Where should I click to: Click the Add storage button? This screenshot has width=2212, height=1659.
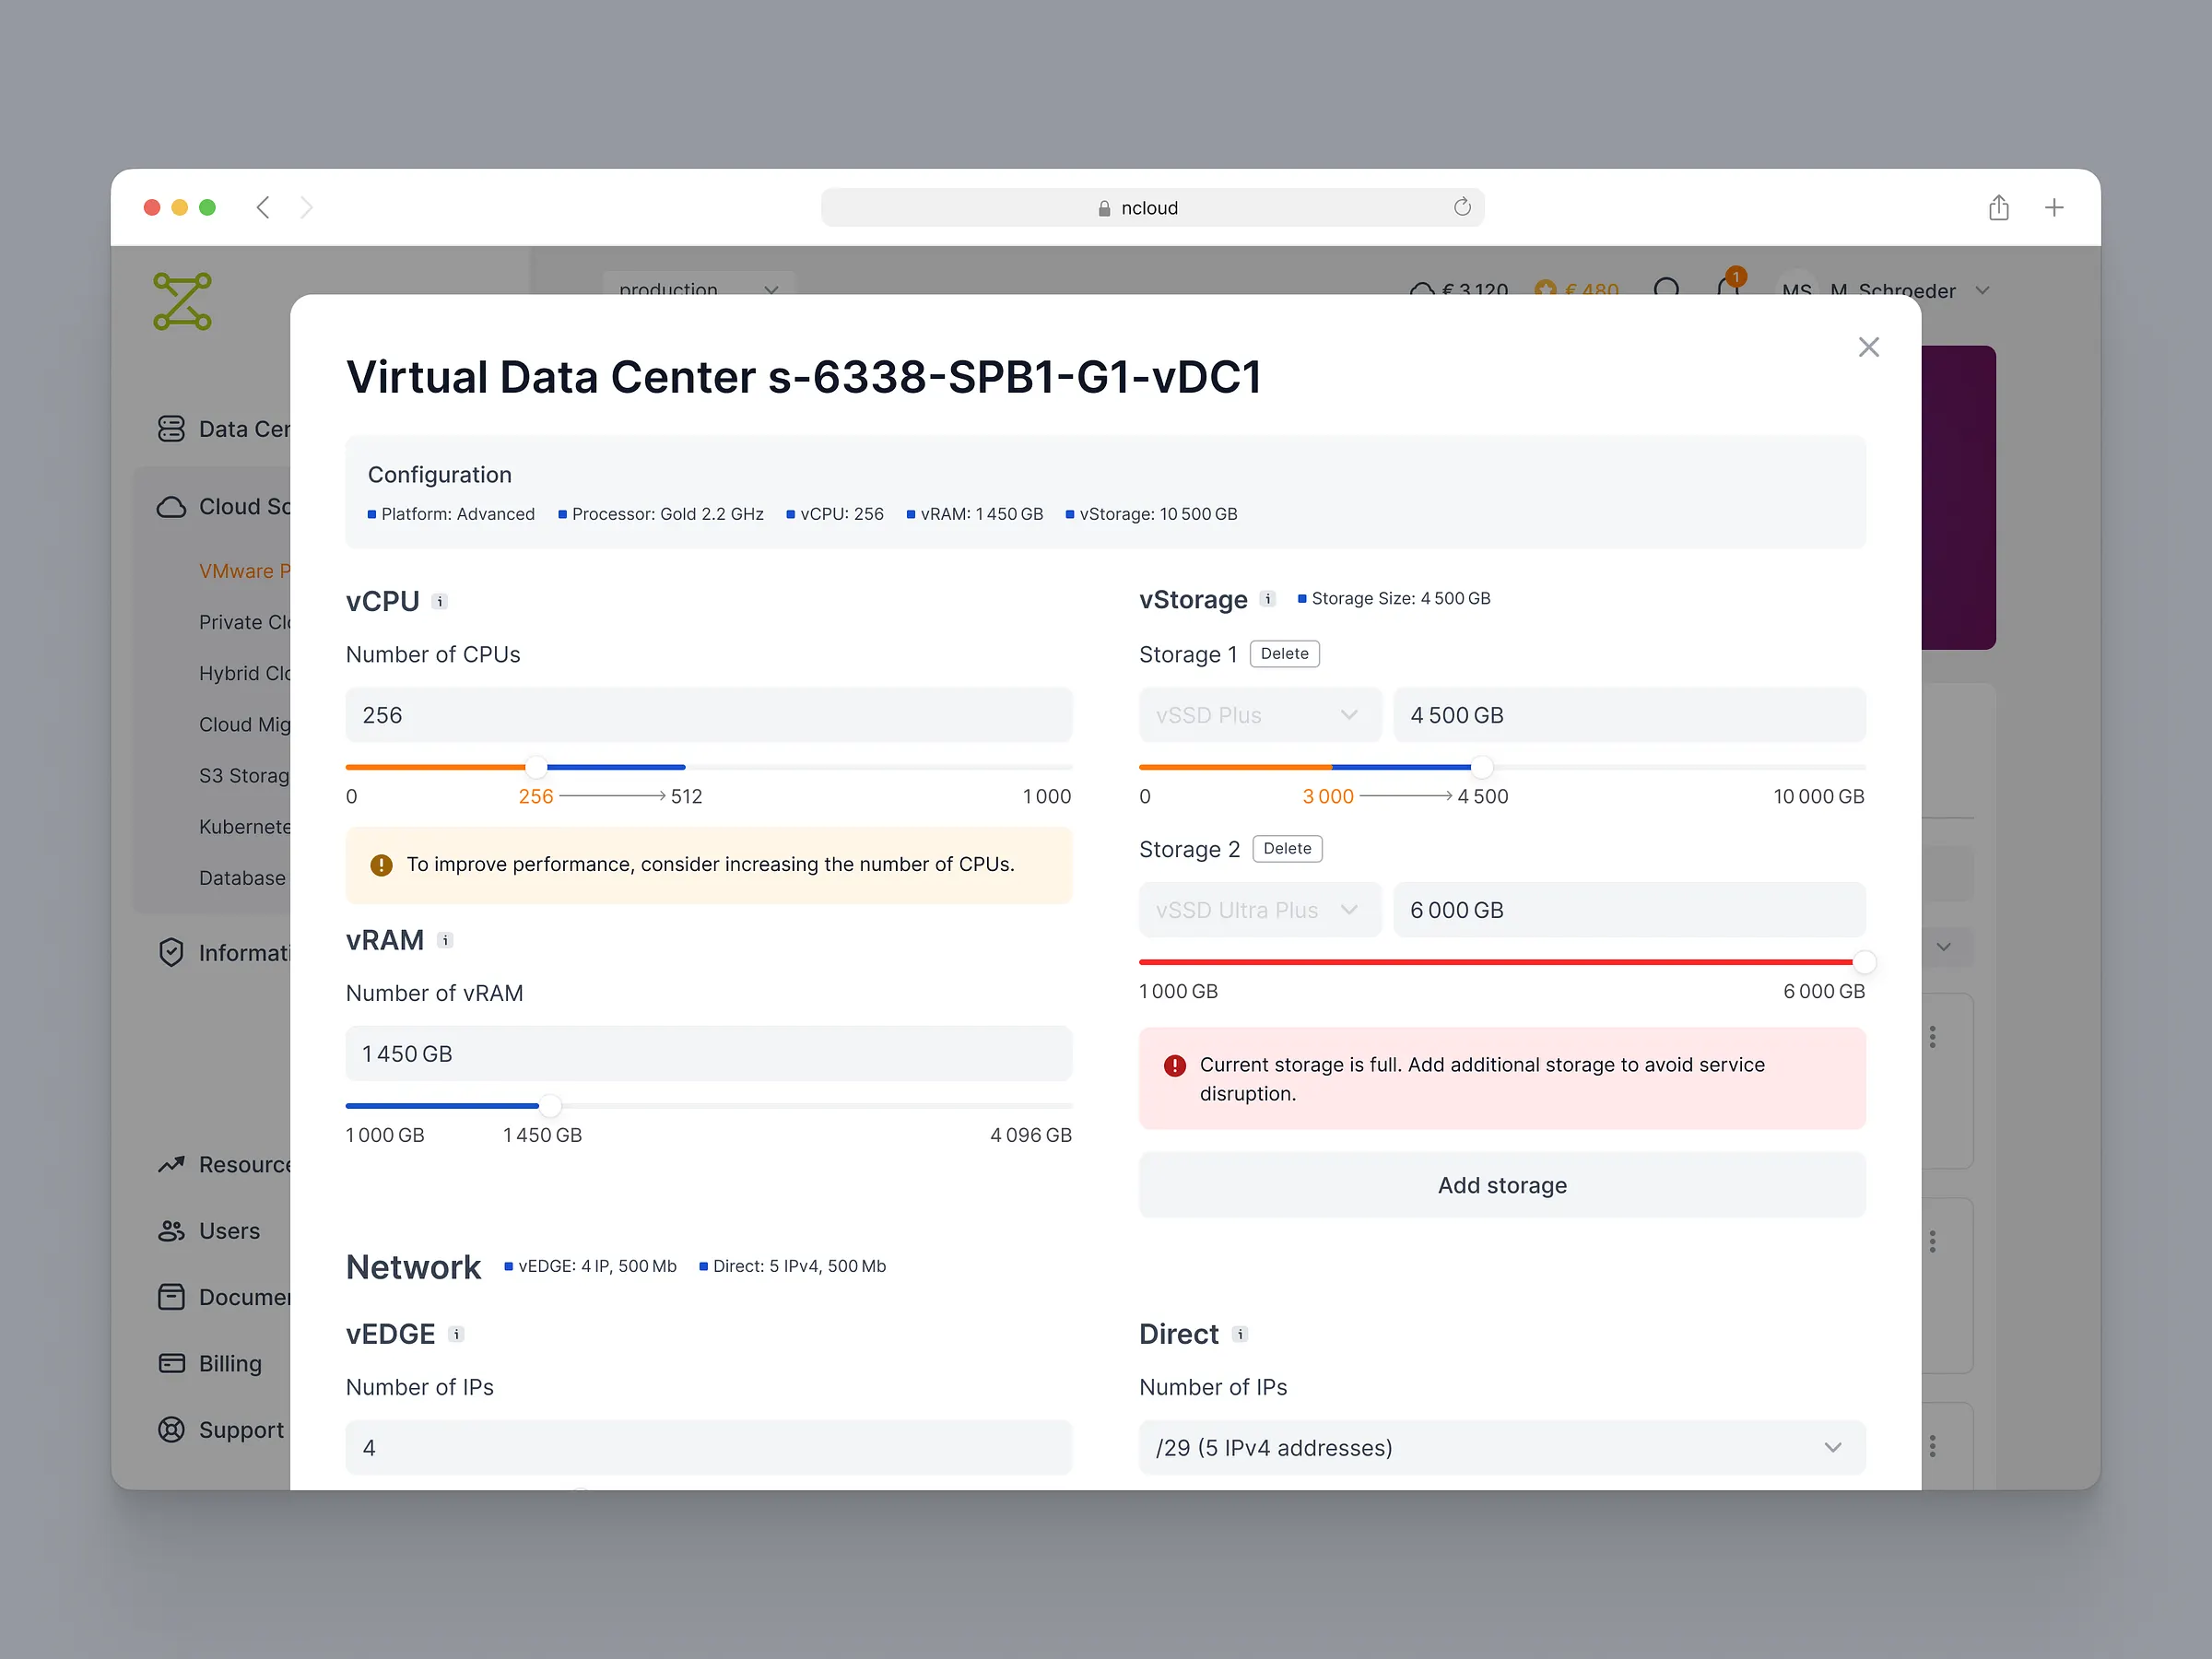pyautogui.click(x=1501, y=1185)
